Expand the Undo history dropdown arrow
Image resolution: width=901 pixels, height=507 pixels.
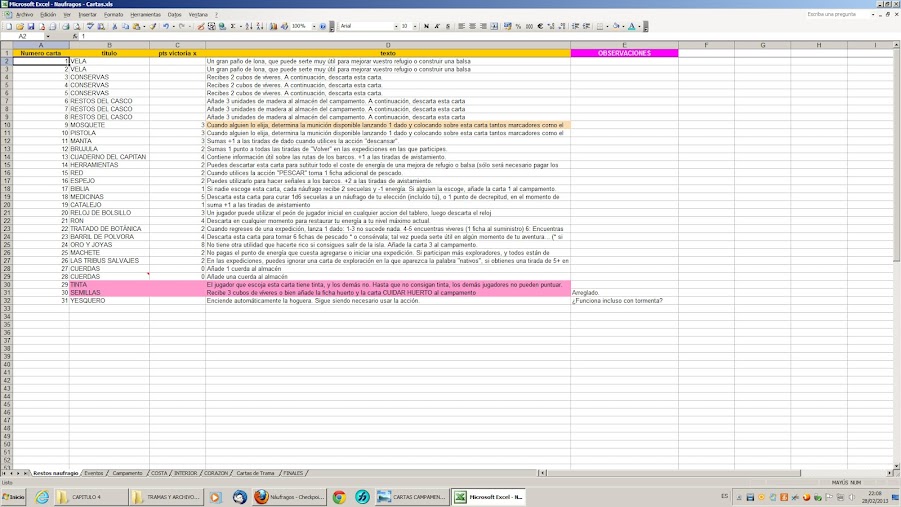173,26
